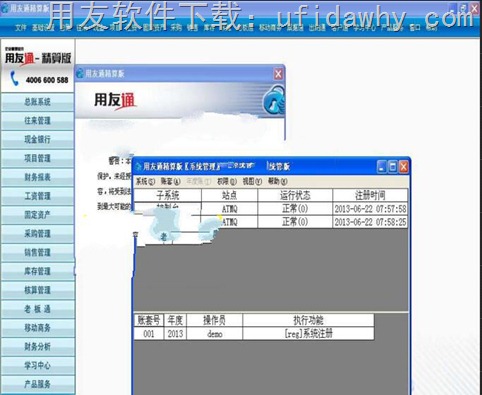Minimize the 系统管理 window
This screenshot has height=395, width=482.
coord(382,167)
